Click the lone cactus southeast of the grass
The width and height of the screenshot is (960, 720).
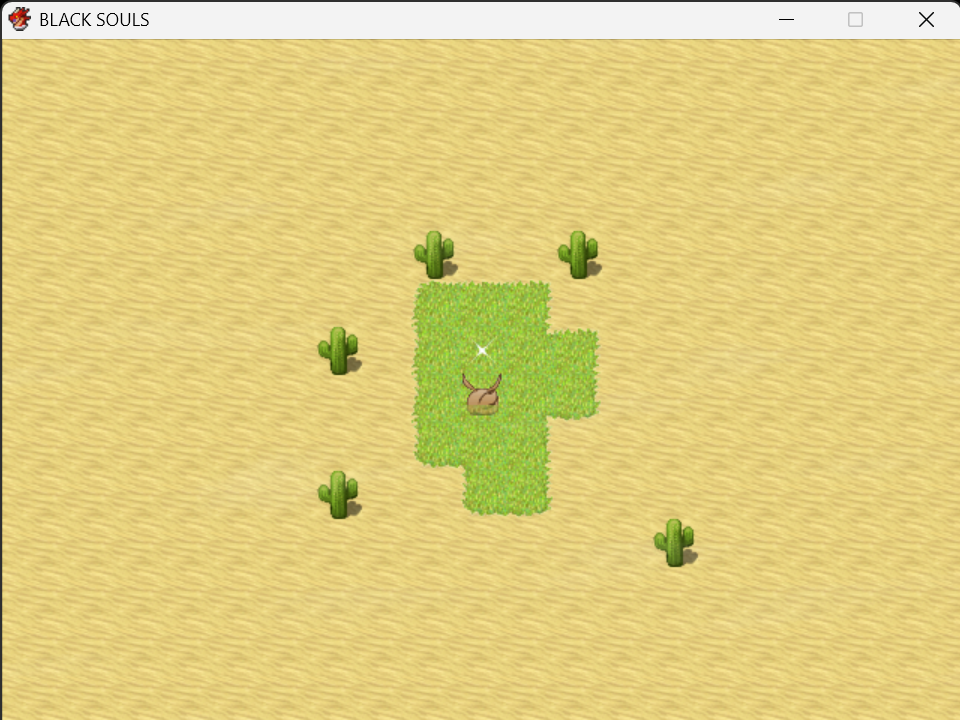pyautogui.click(x=675, y=542)
